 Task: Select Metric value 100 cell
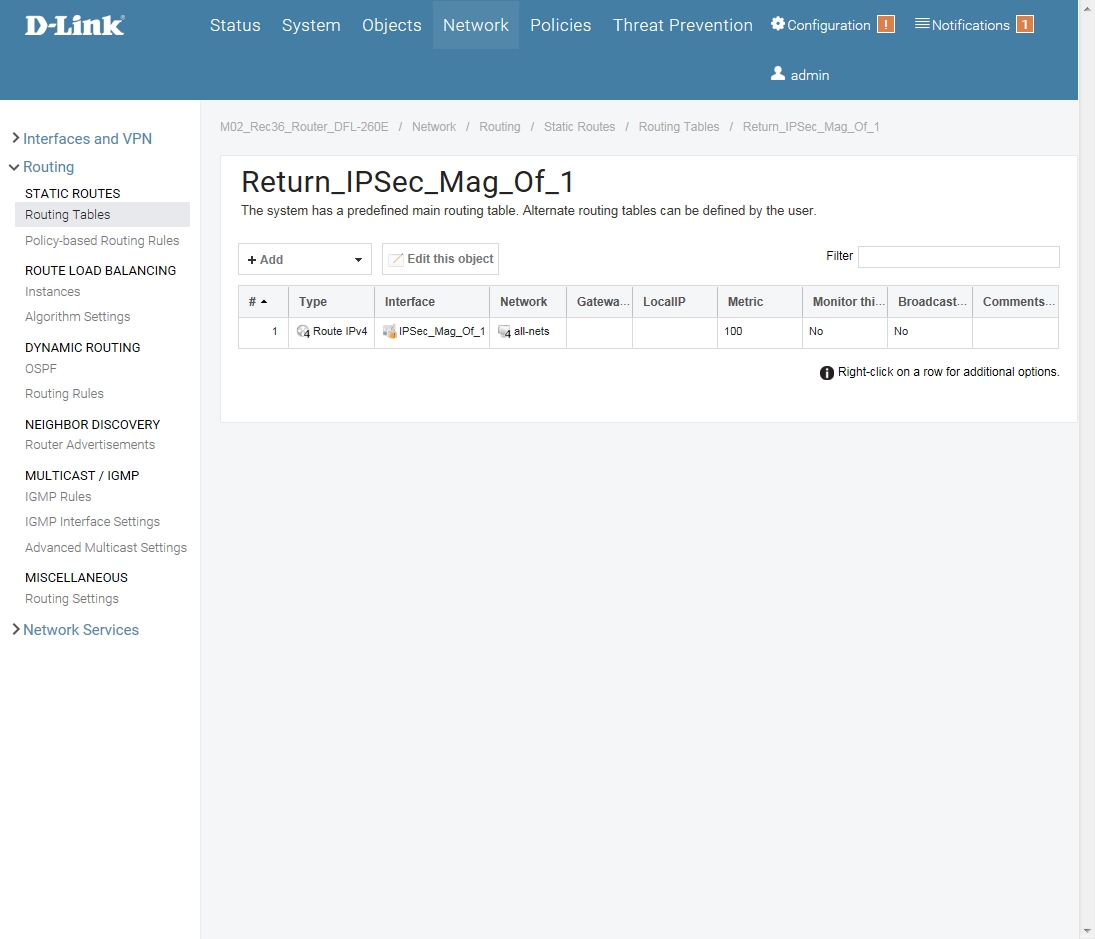[x=760, y=332]
